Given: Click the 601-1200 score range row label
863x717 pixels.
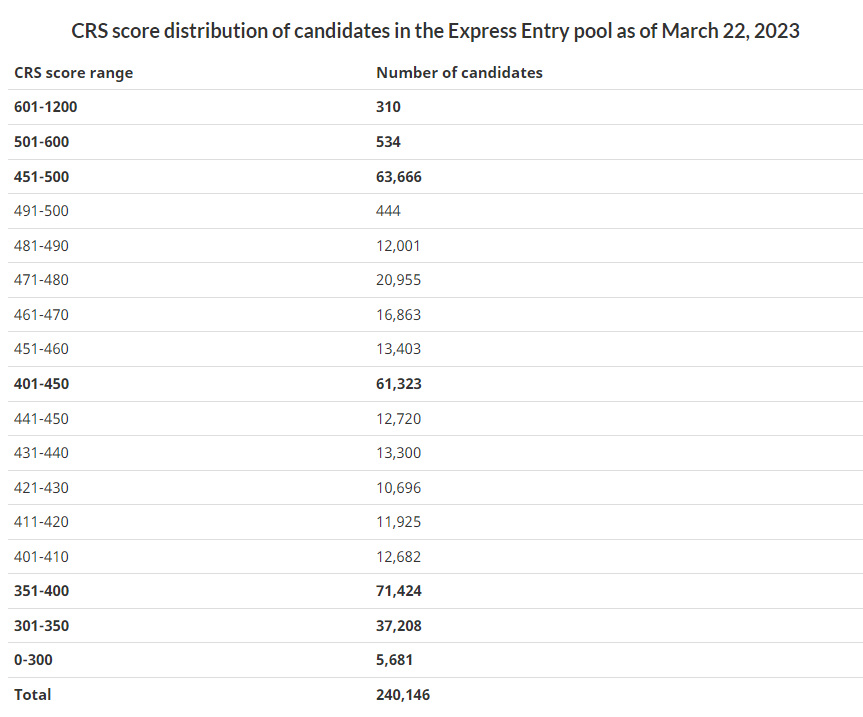Looking at the screenshot, I should (x=45, y=107).
